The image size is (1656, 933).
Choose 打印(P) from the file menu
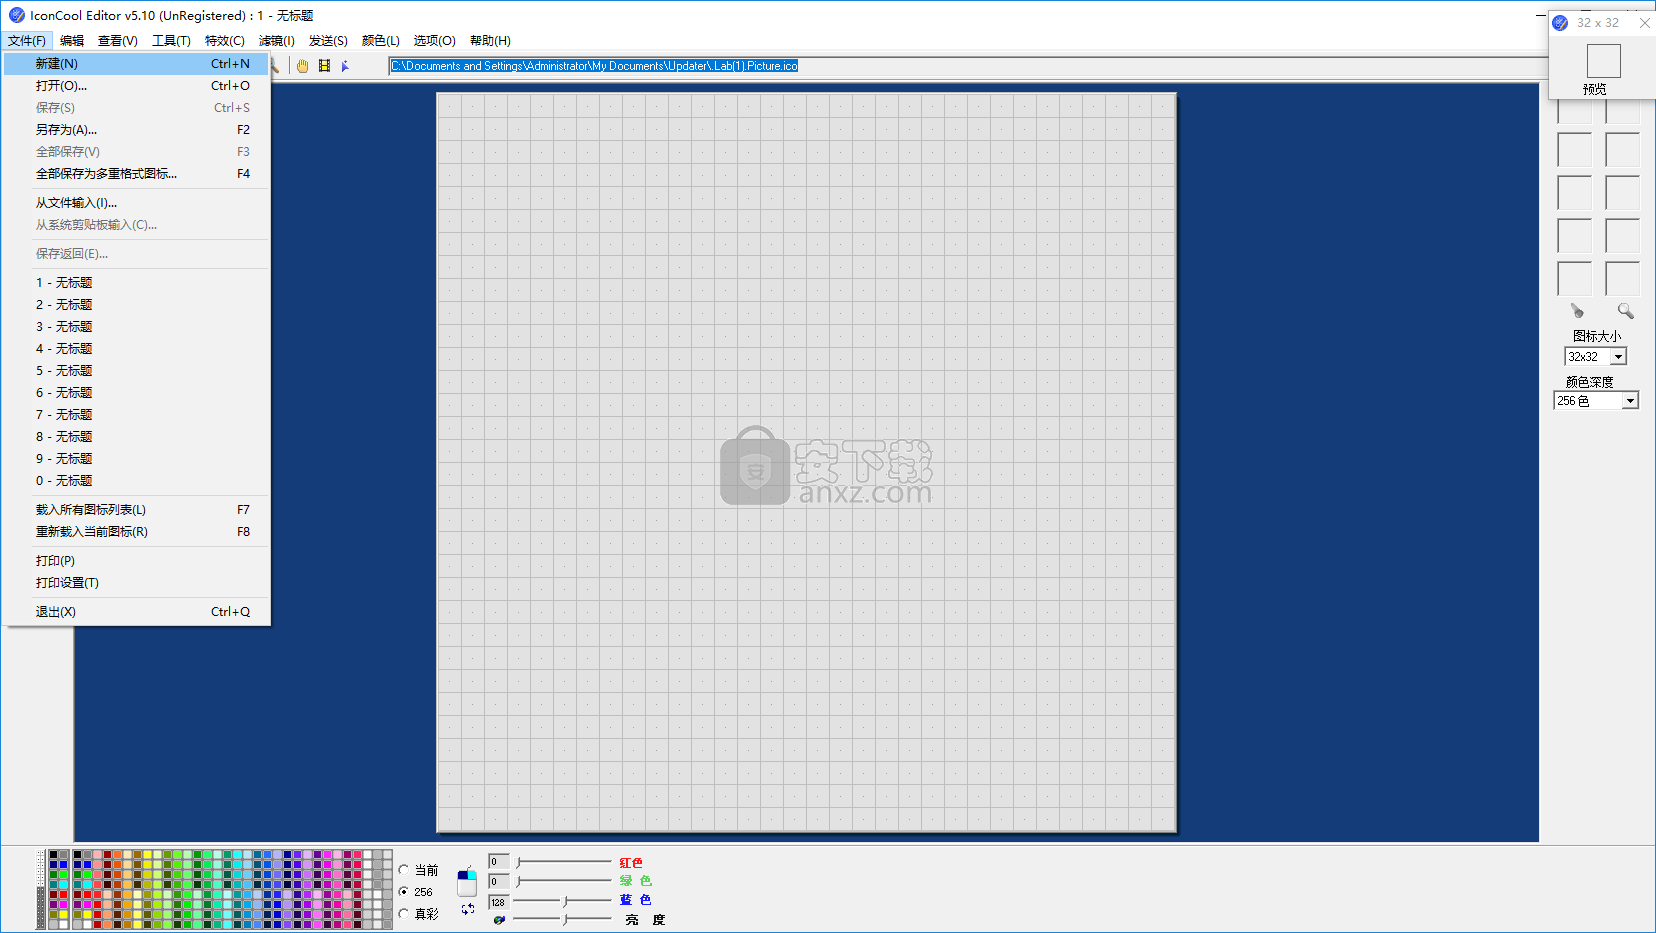pyautogui.click(x=137, y=561)
